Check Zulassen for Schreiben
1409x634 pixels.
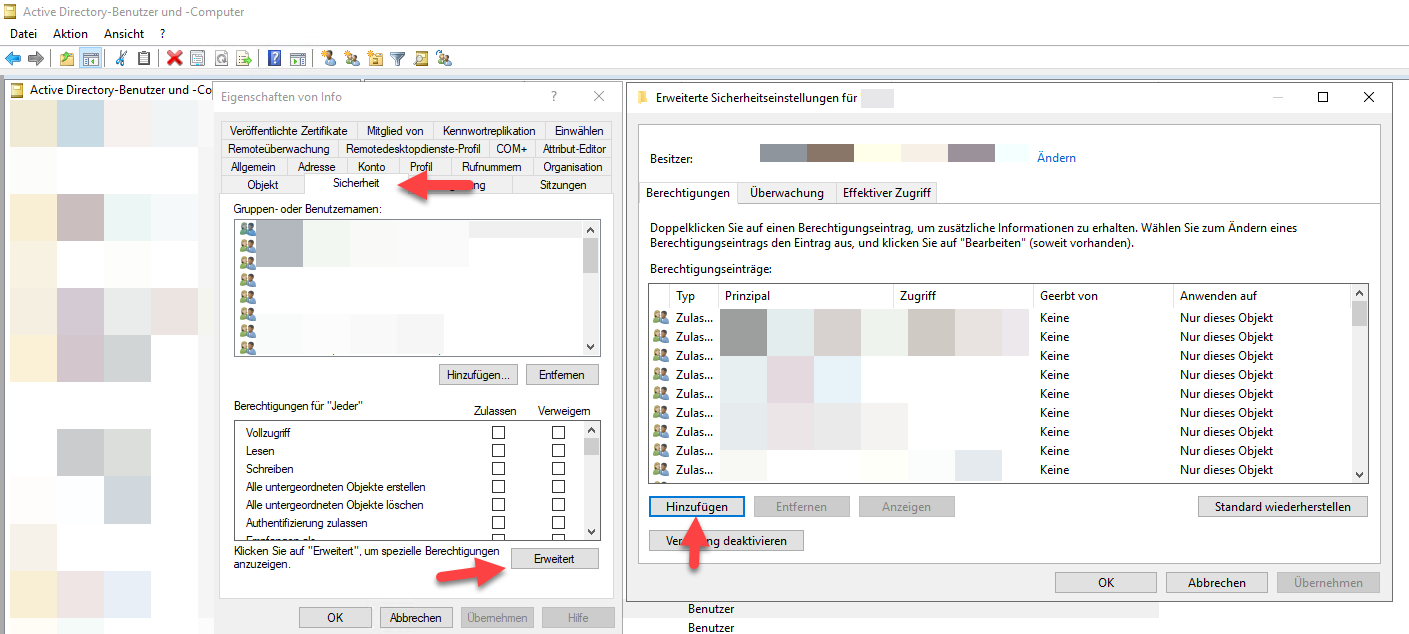click(x=498, y=468)
